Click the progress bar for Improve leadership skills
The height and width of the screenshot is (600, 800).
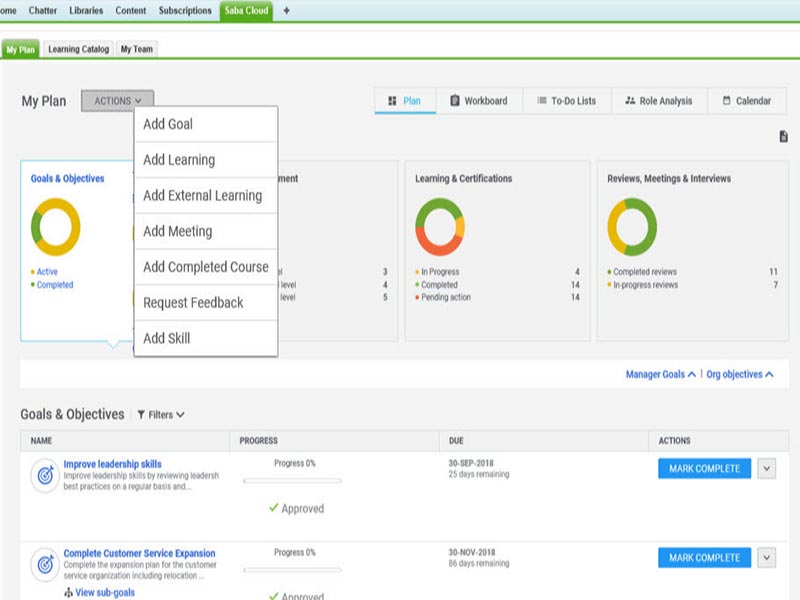pos(293,481)
